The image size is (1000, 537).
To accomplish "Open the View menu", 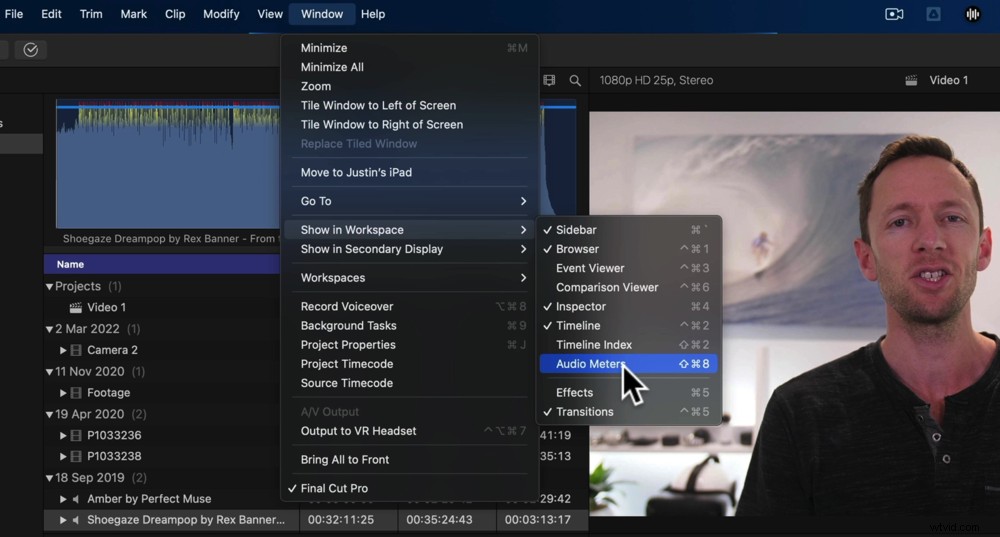I will click(x=270, y=14).
